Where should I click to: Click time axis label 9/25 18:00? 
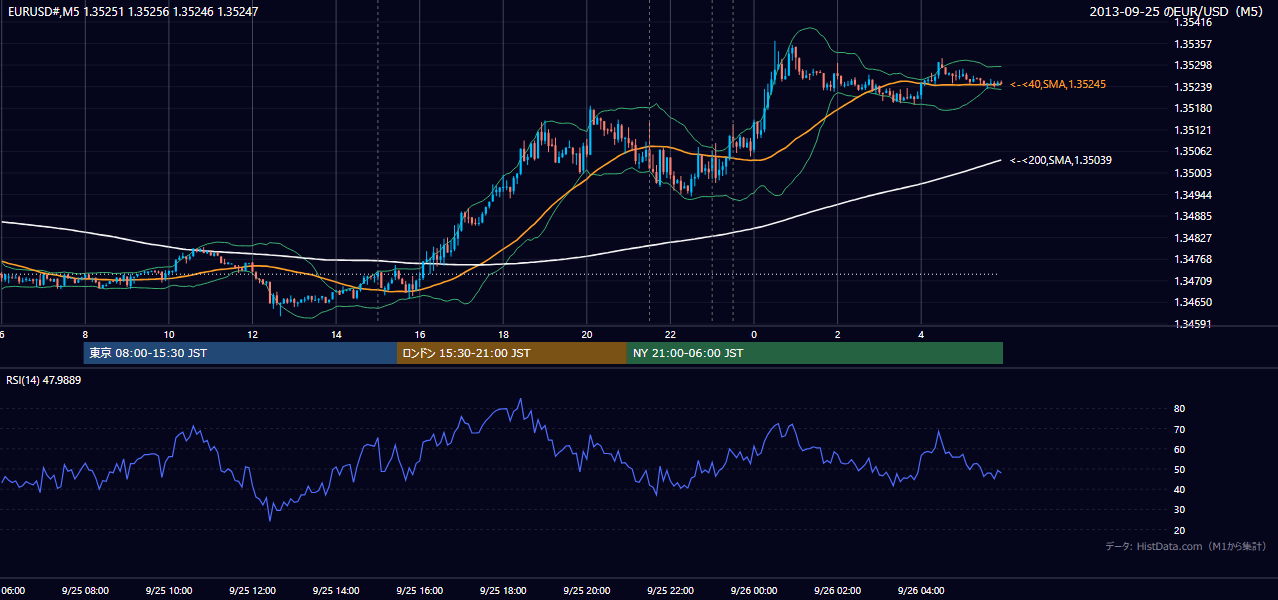click(503, 591)
